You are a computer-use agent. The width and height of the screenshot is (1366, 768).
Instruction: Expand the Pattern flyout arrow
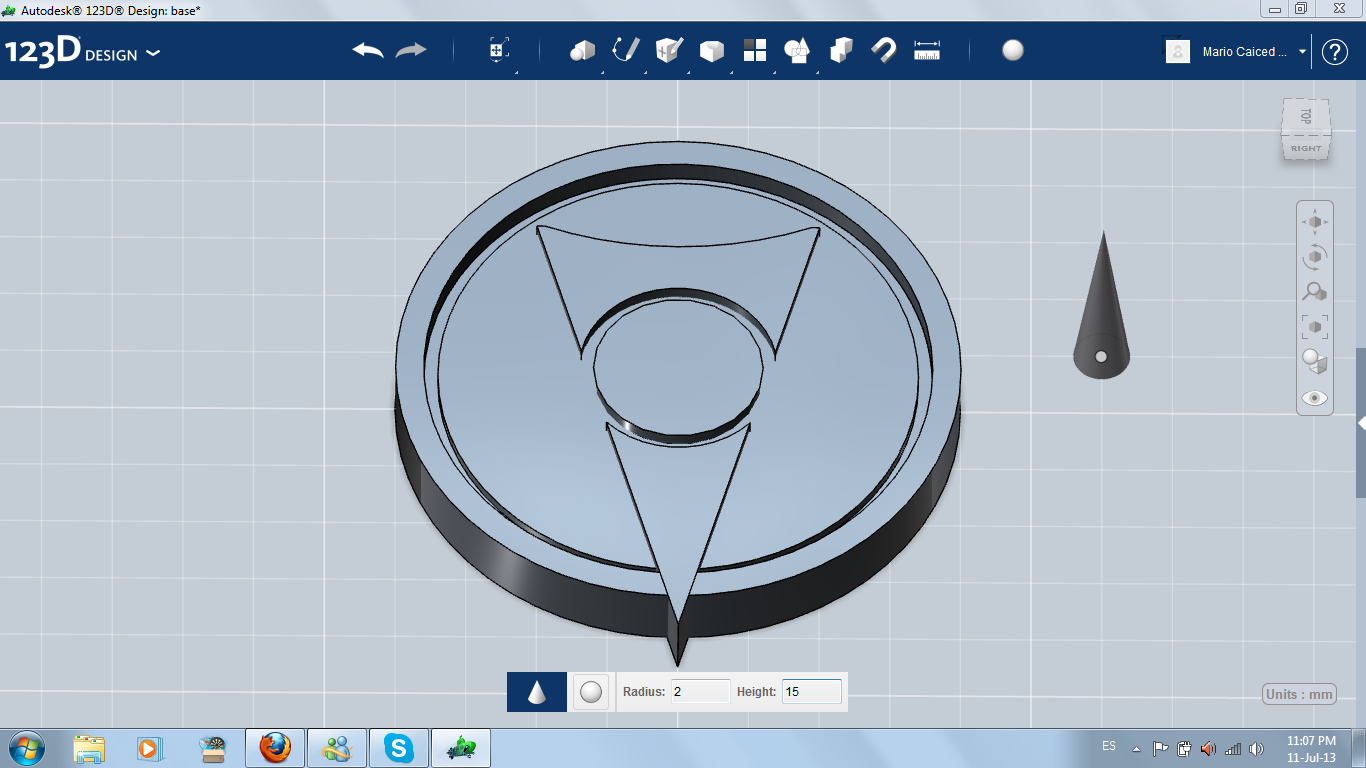click(x=774, y=72)
